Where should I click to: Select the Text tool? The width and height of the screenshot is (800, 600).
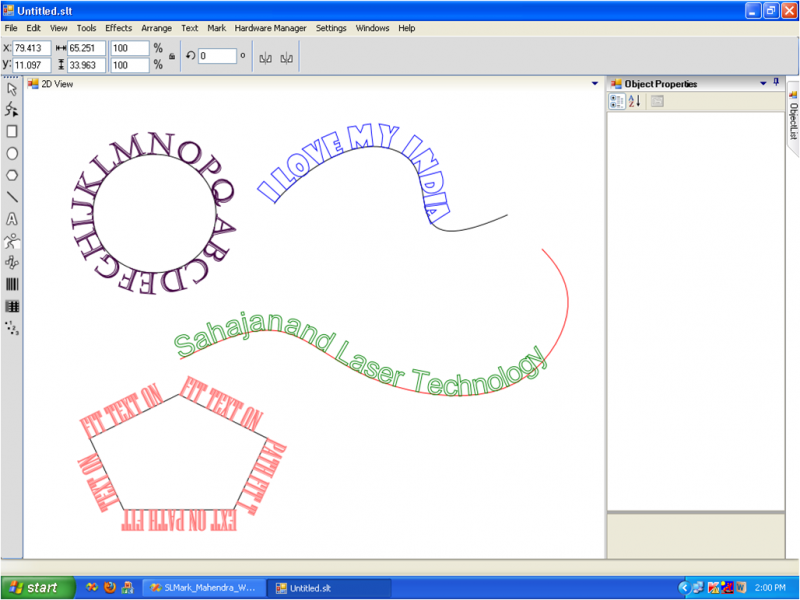[12, 219]
